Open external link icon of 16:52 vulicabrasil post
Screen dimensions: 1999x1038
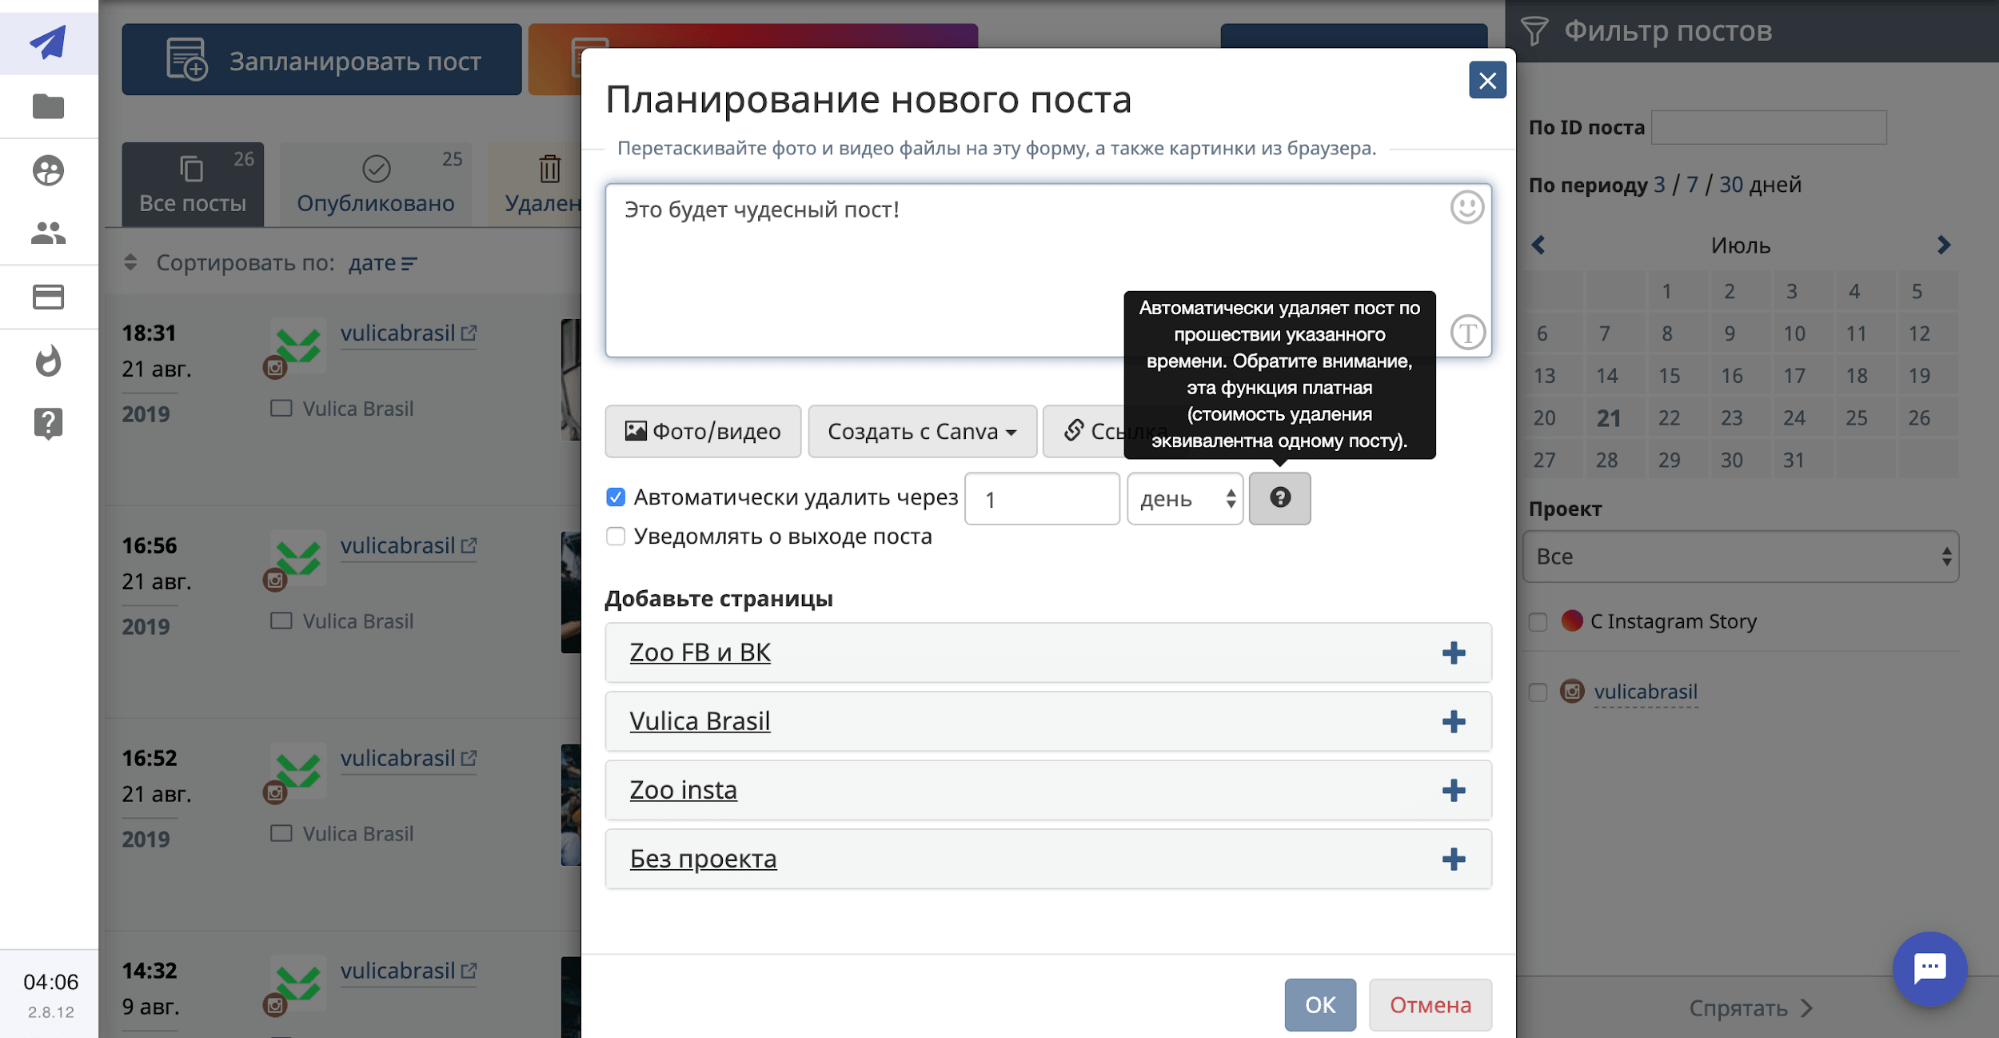(x=469, y=758)
